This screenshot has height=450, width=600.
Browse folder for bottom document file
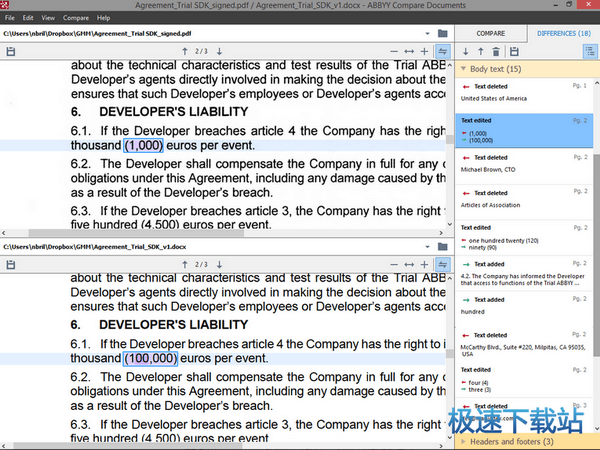(443, 246)
